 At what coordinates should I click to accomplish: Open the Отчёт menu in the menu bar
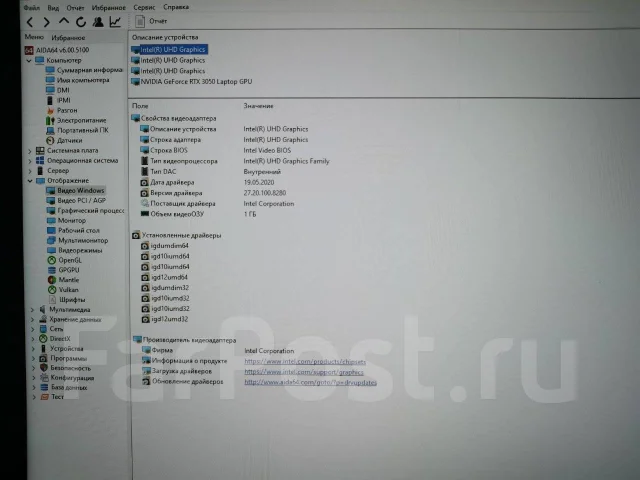point(75,8)
